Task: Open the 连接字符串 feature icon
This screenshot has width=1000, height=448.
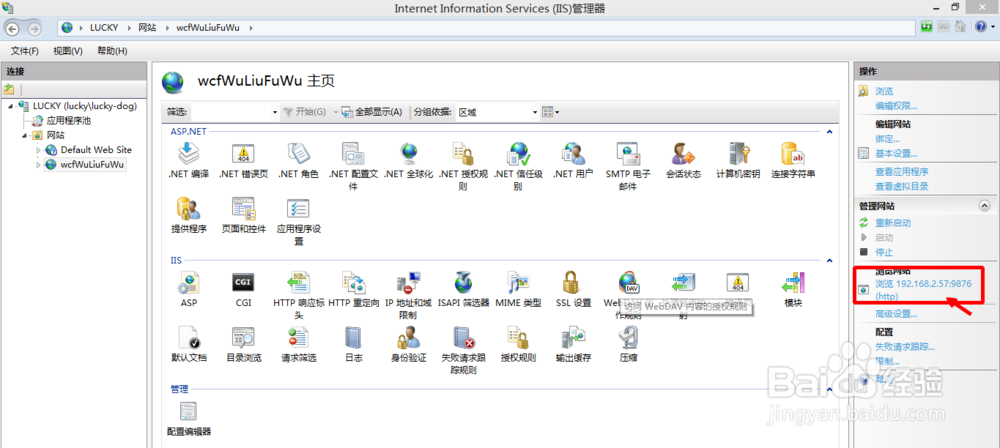Action: 793,154
